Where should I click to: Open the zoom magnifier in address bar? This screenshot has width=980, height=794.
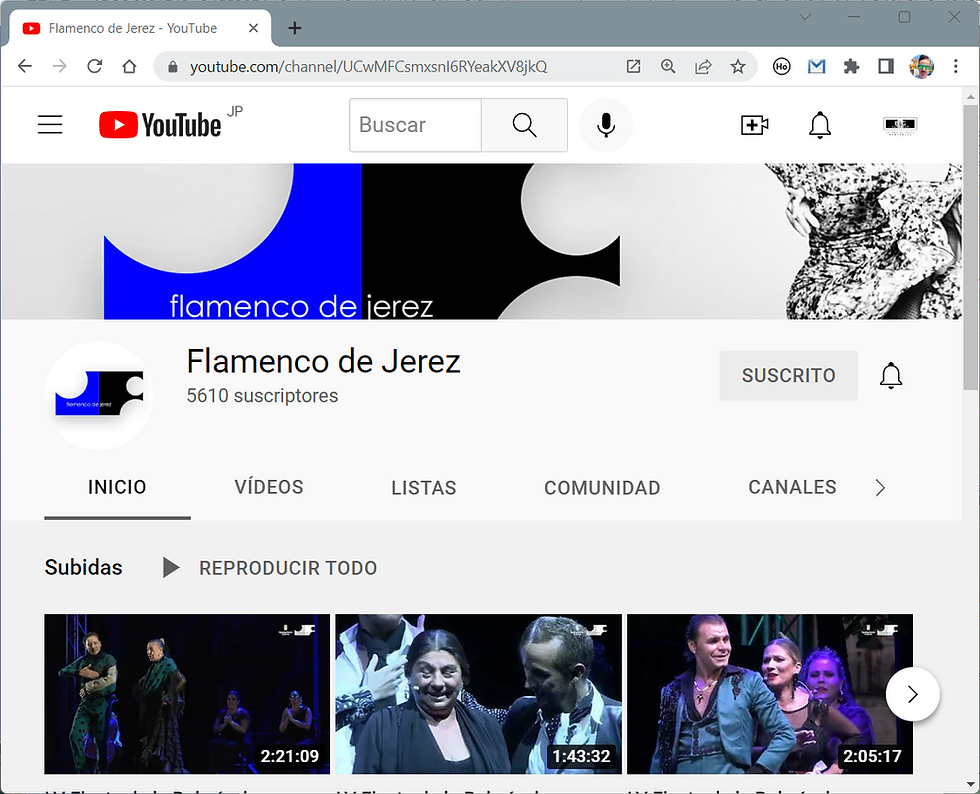(x=668, y=66)
